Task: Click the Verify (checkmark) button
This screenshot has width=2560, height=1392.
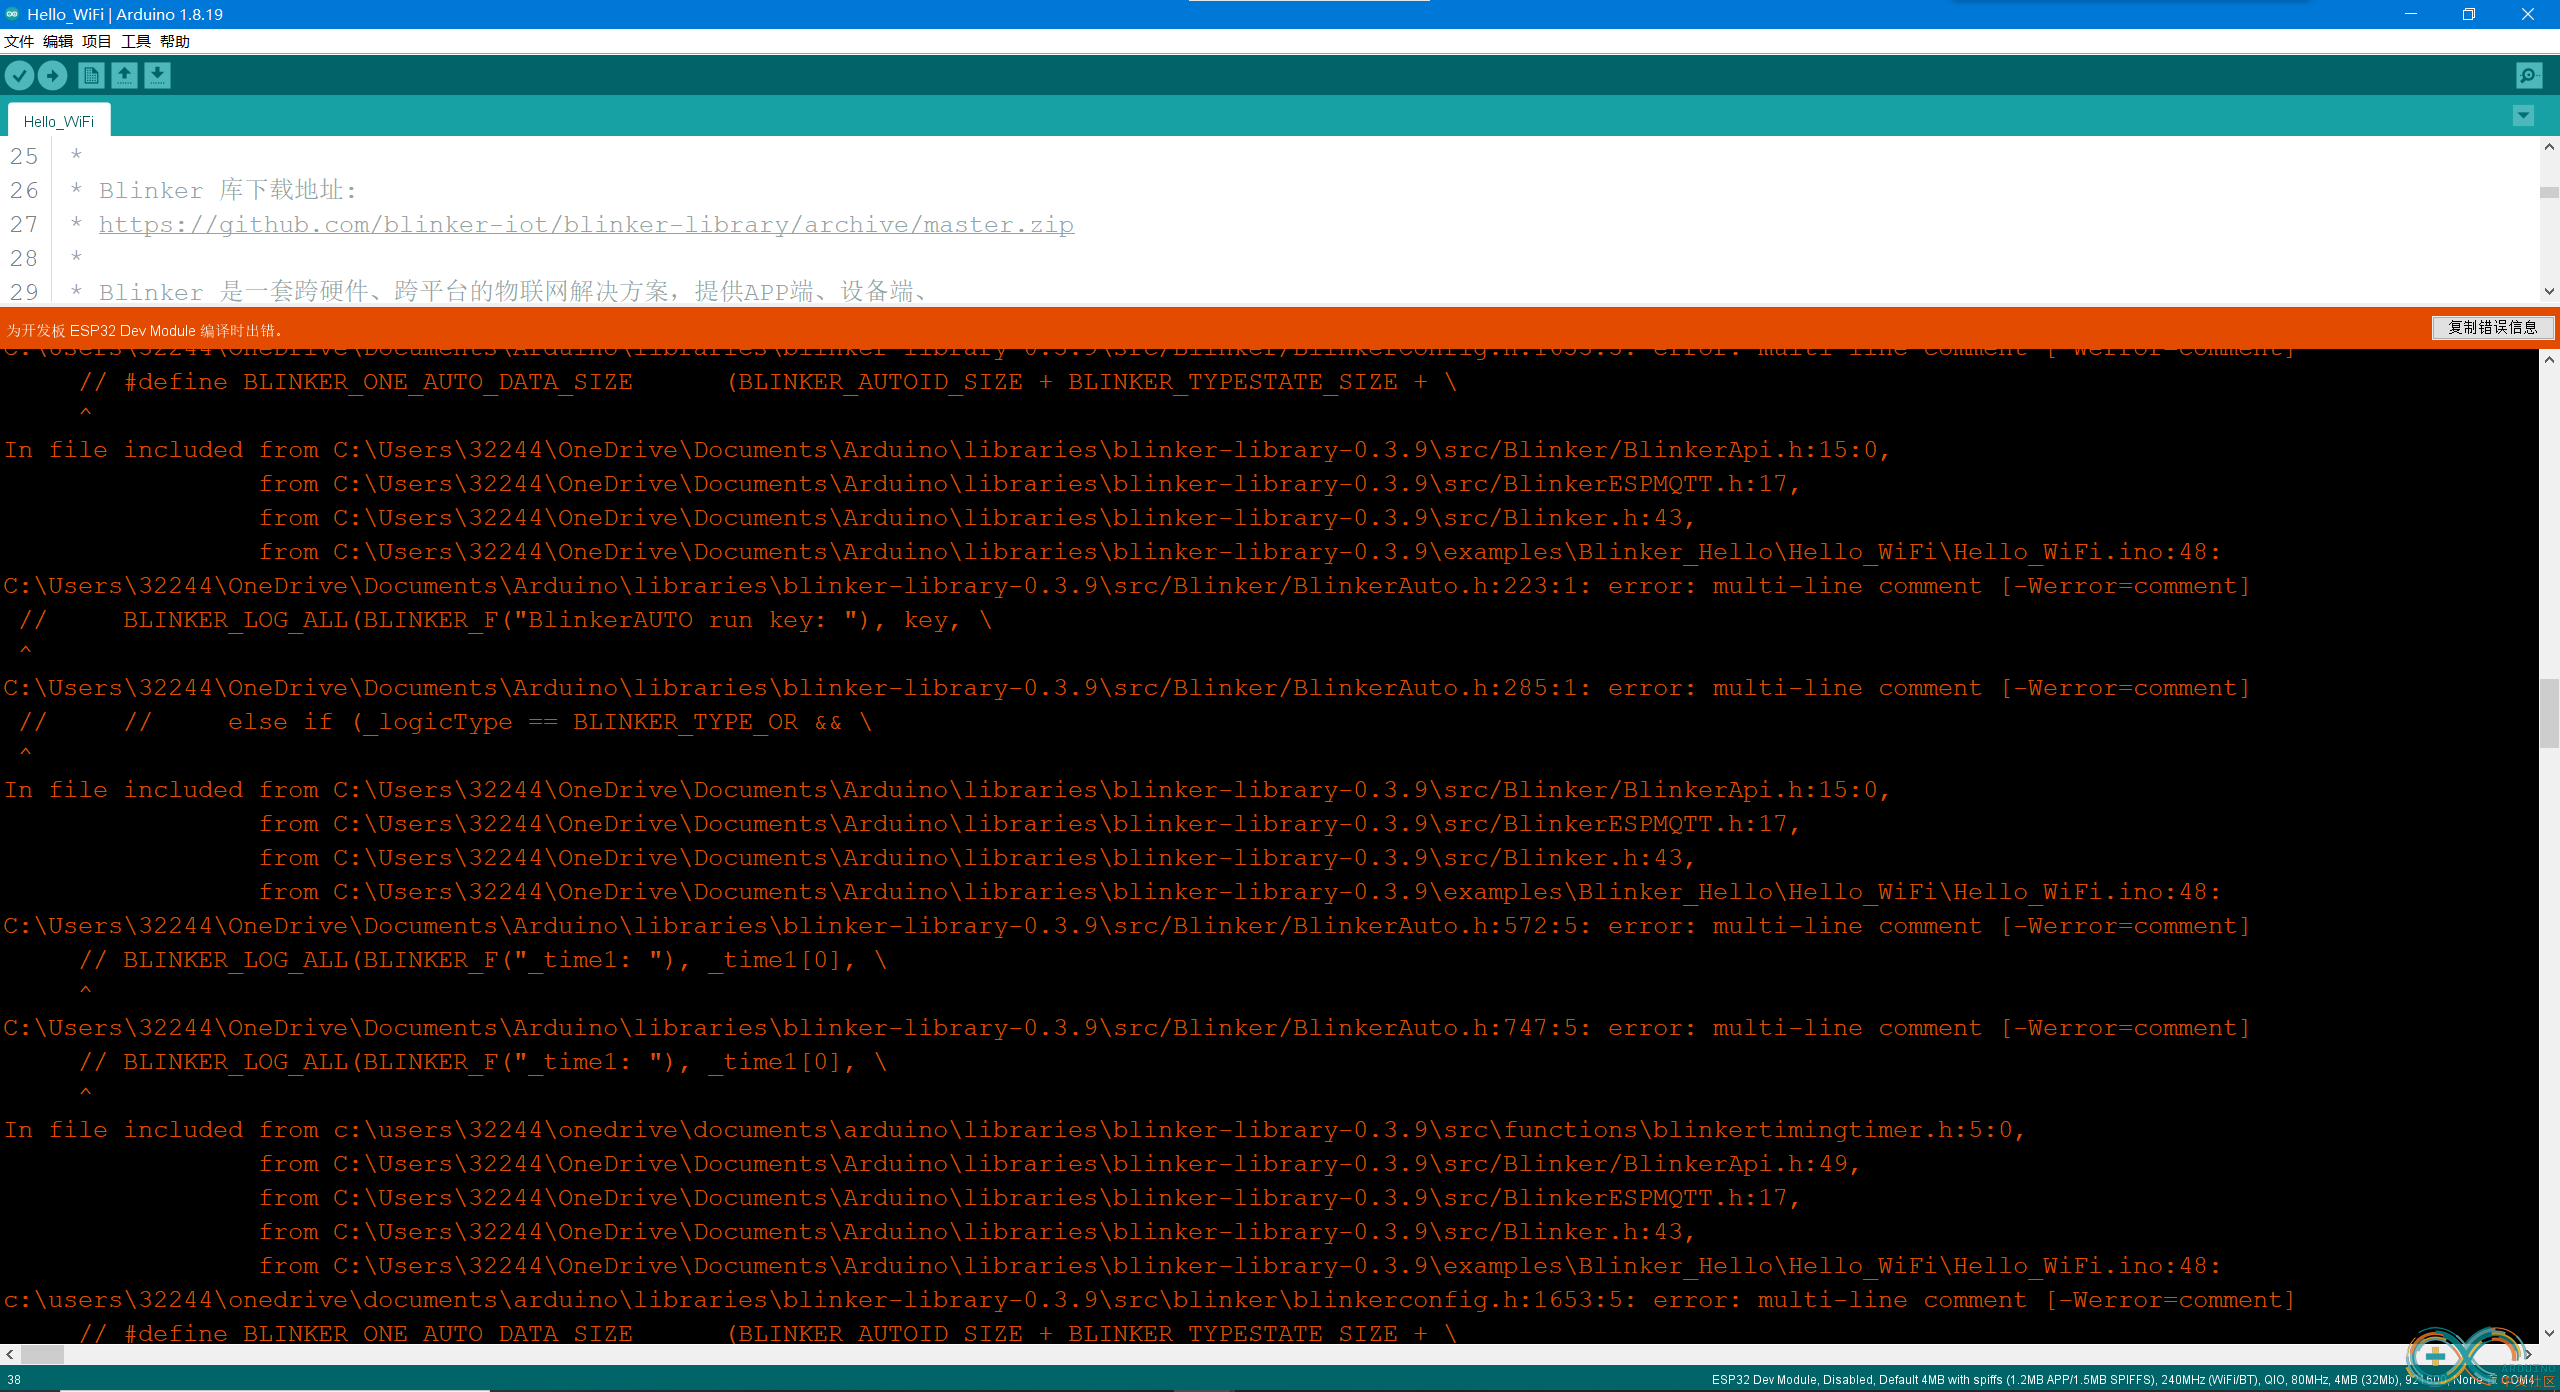Action: (x=19, y=76)
